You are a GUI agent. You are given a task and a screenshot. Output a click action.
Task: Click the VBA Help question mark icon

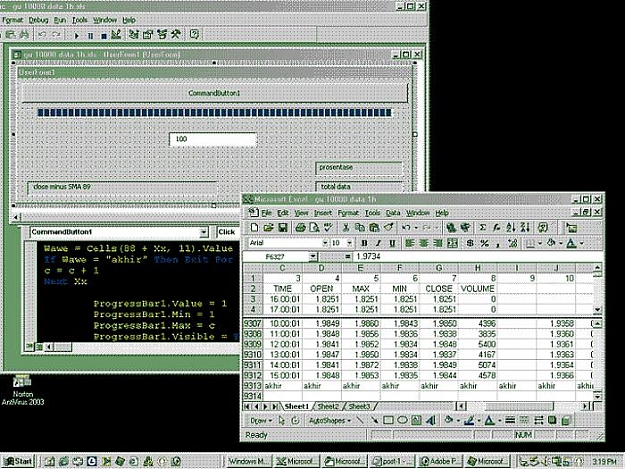pyautogui.click(x=194, y=35)
